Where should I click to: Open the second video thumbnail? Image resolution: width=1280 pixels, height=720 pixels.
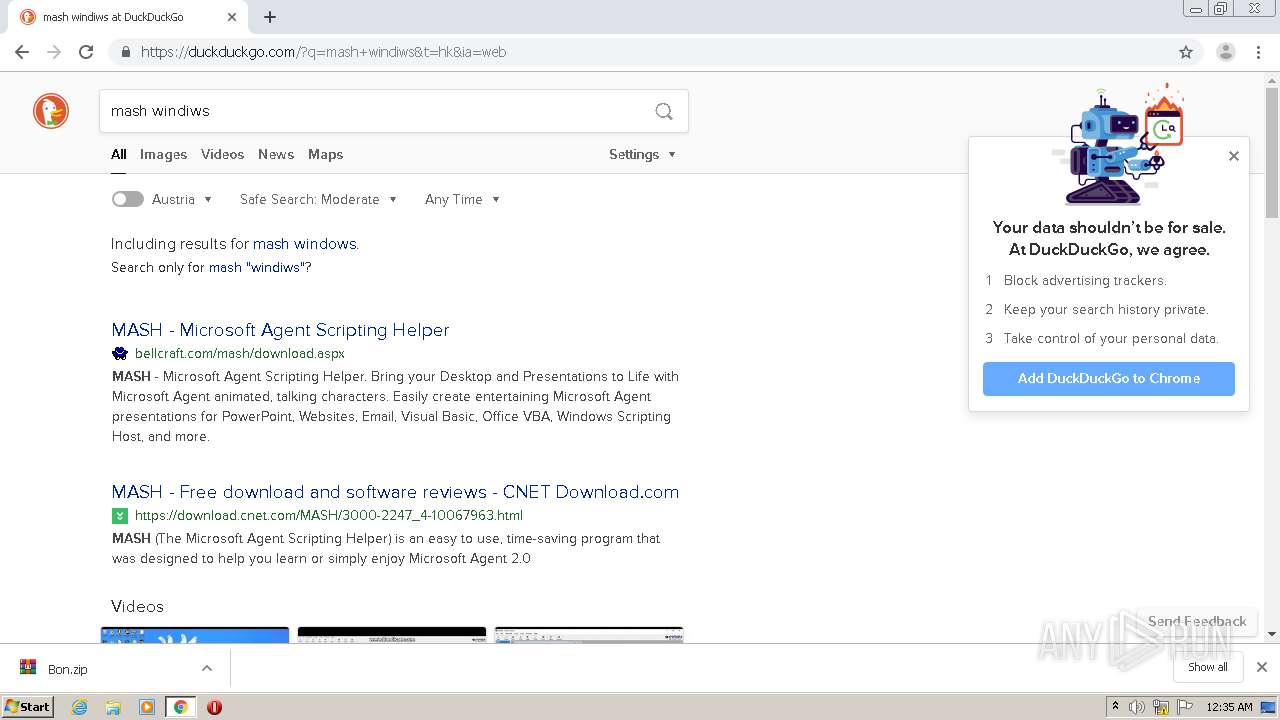pos(392,635)
